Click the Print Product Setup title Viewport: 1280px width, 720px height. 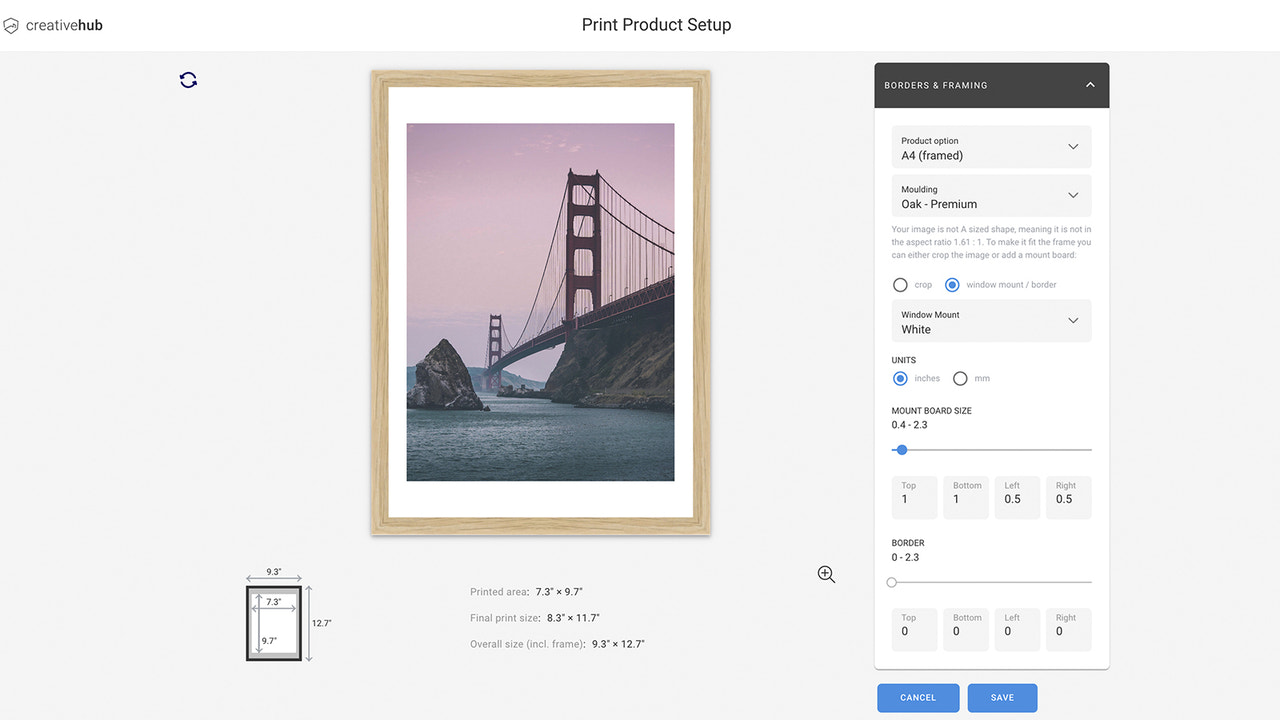pos(656,24)
